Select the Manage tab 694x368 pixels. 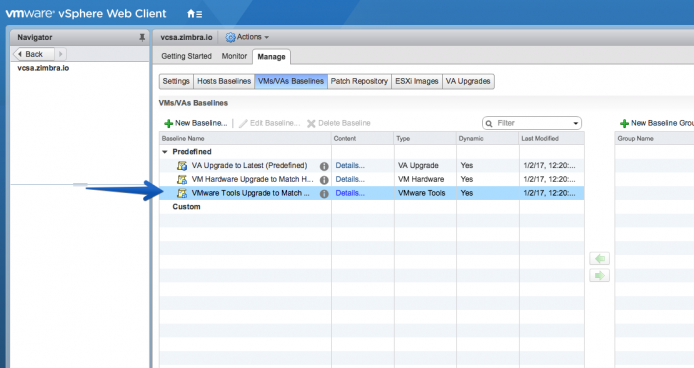(x=271, y=57)
